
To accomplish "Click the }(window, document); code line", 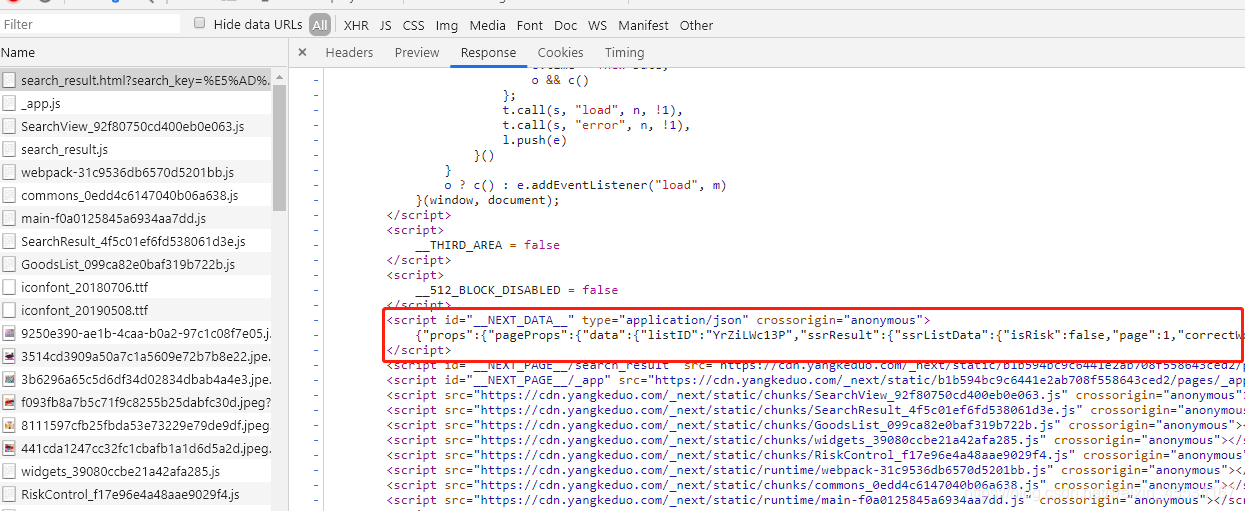I will 488,200.
